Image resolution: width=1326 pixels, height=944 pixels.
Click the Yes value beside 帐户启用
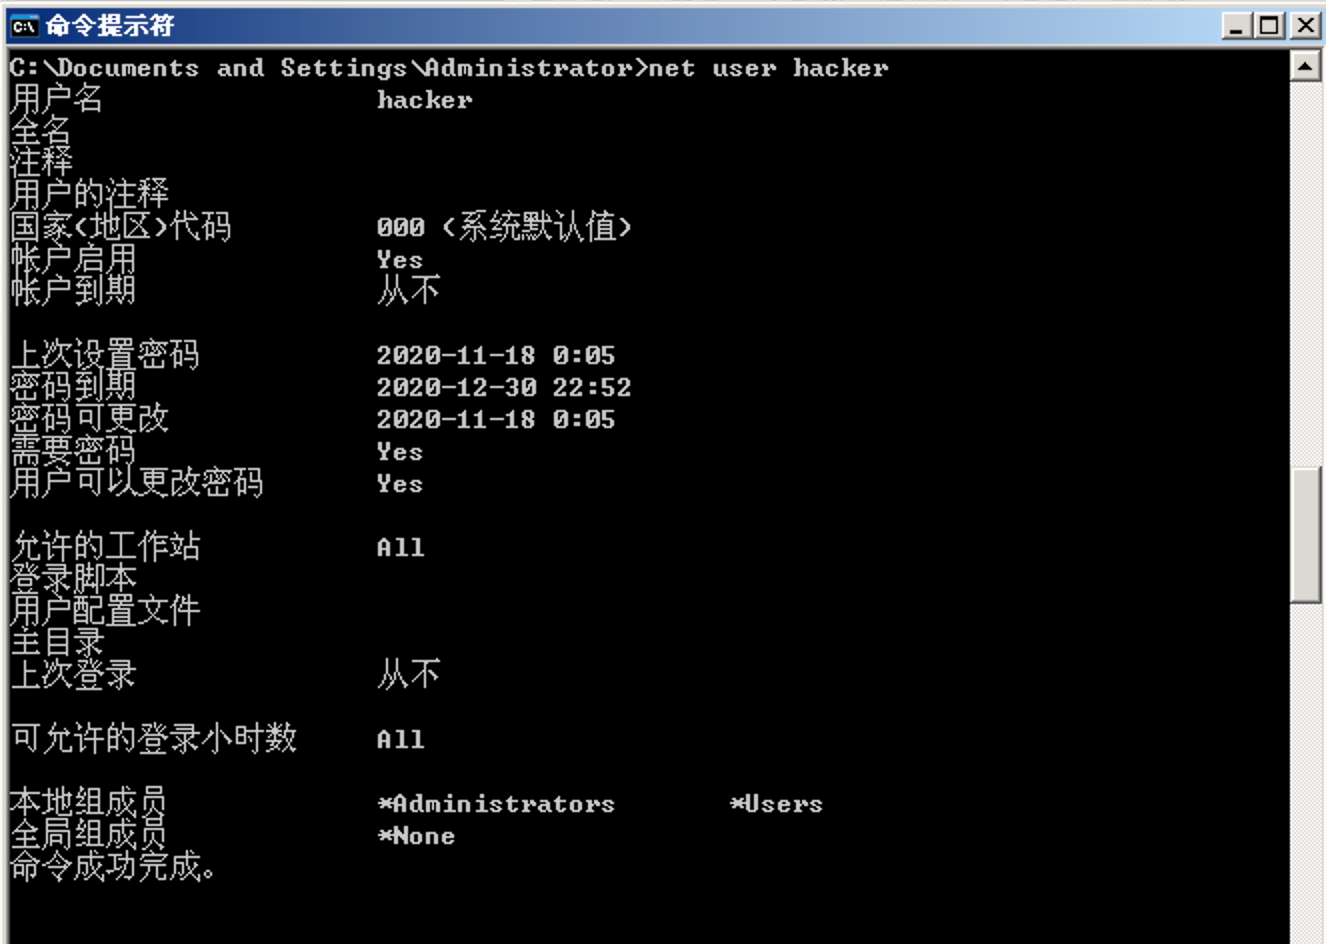point(400,260)
